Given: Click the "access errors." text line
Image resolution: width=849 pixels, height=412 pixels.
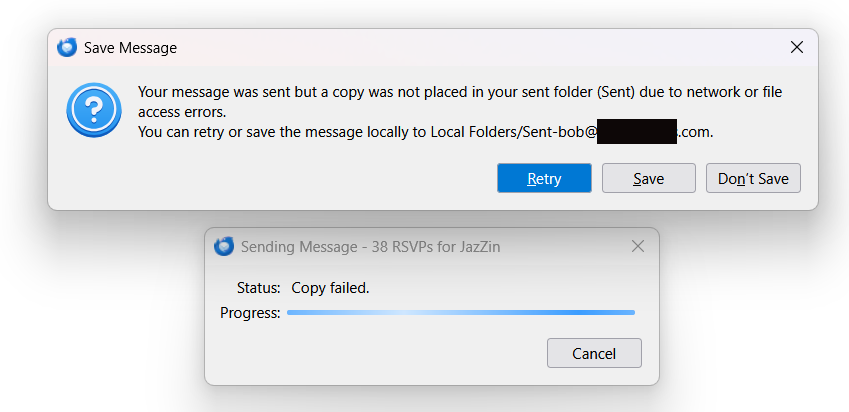Looking at the screenshot, I should tap(181, 111).
